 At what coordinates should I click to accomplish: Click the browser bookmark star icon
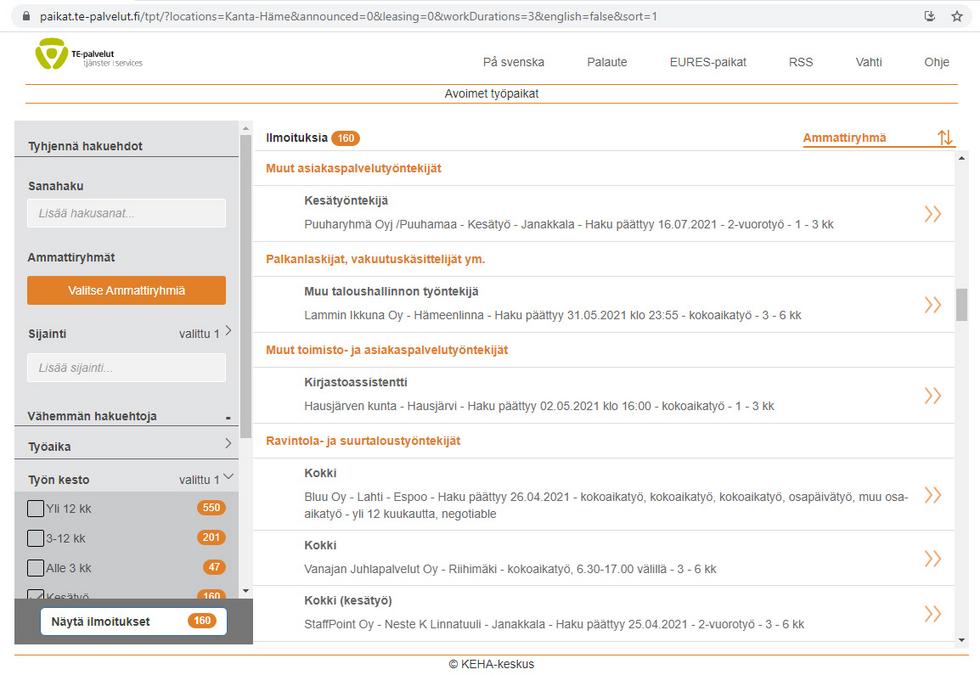(x=958, y=16)
